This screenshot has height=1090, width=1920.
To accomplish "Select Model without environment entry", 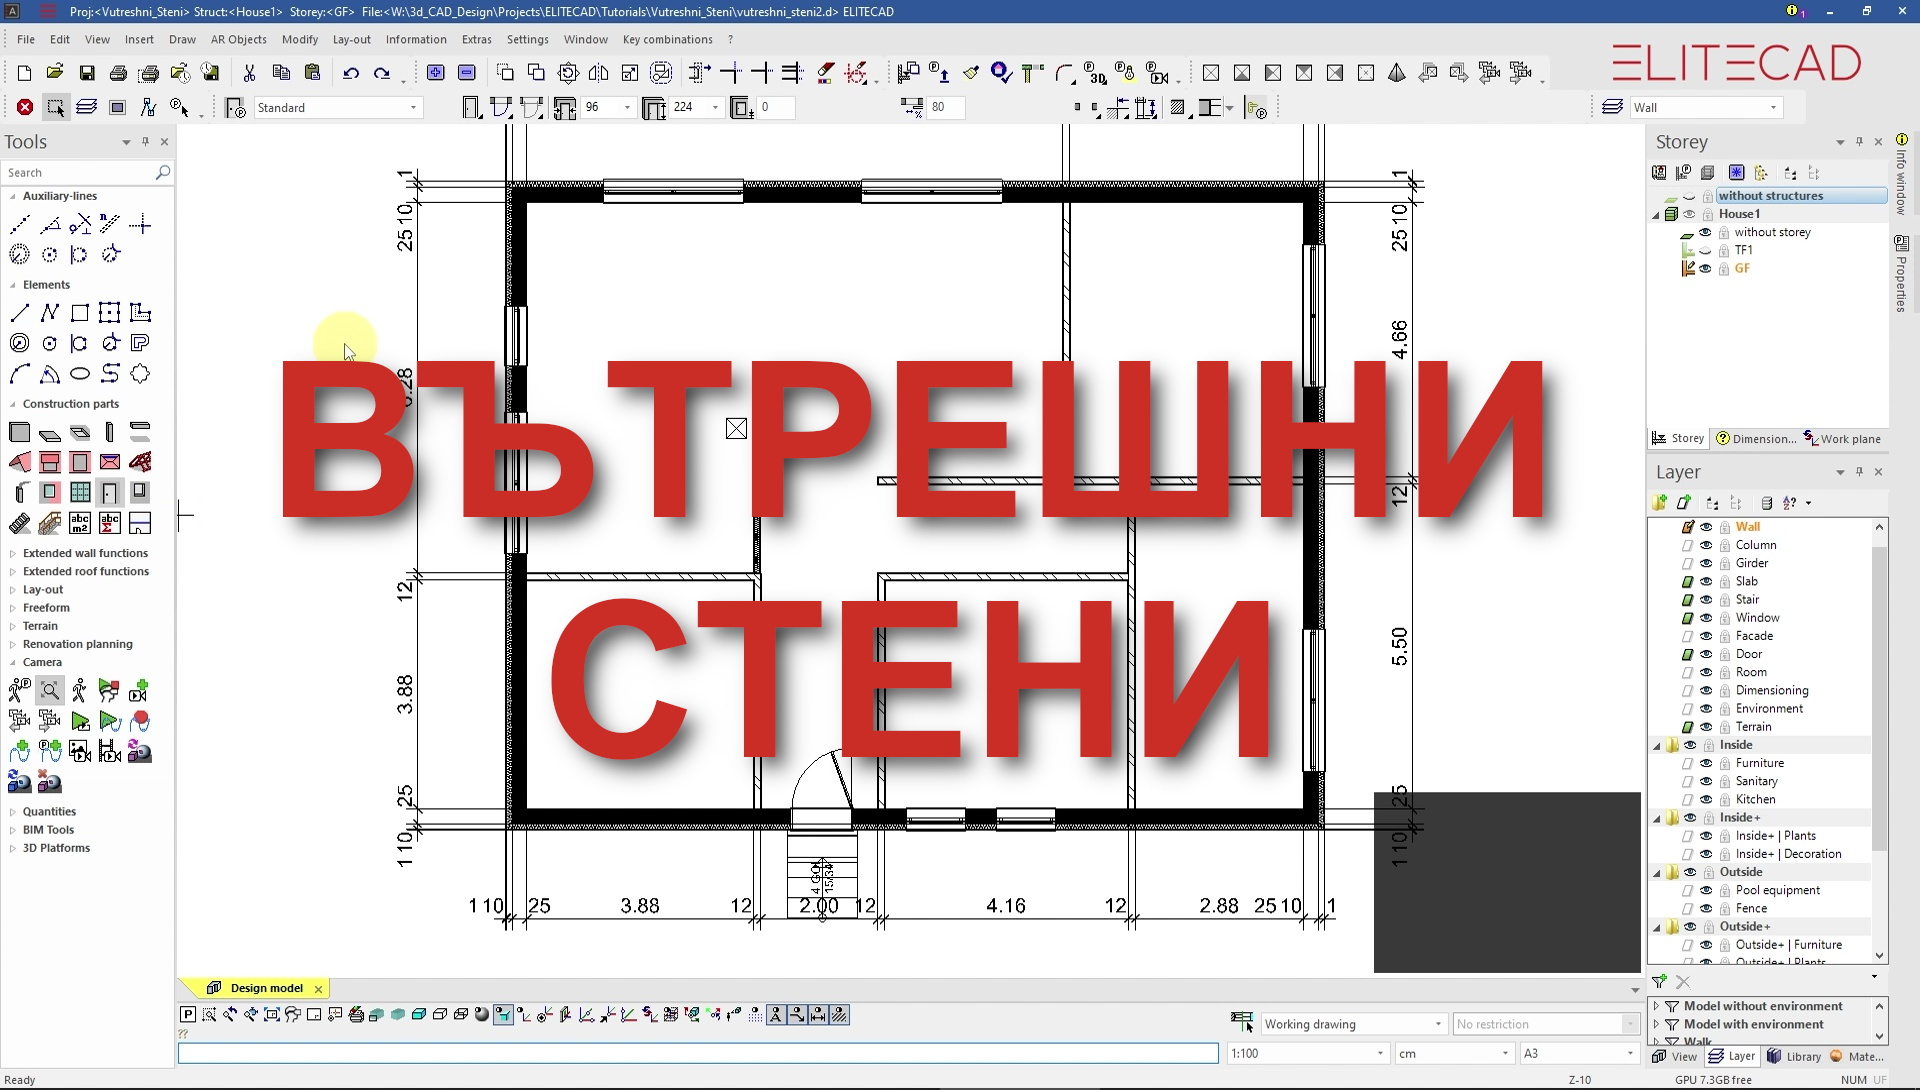I will click(1762, 1006).
